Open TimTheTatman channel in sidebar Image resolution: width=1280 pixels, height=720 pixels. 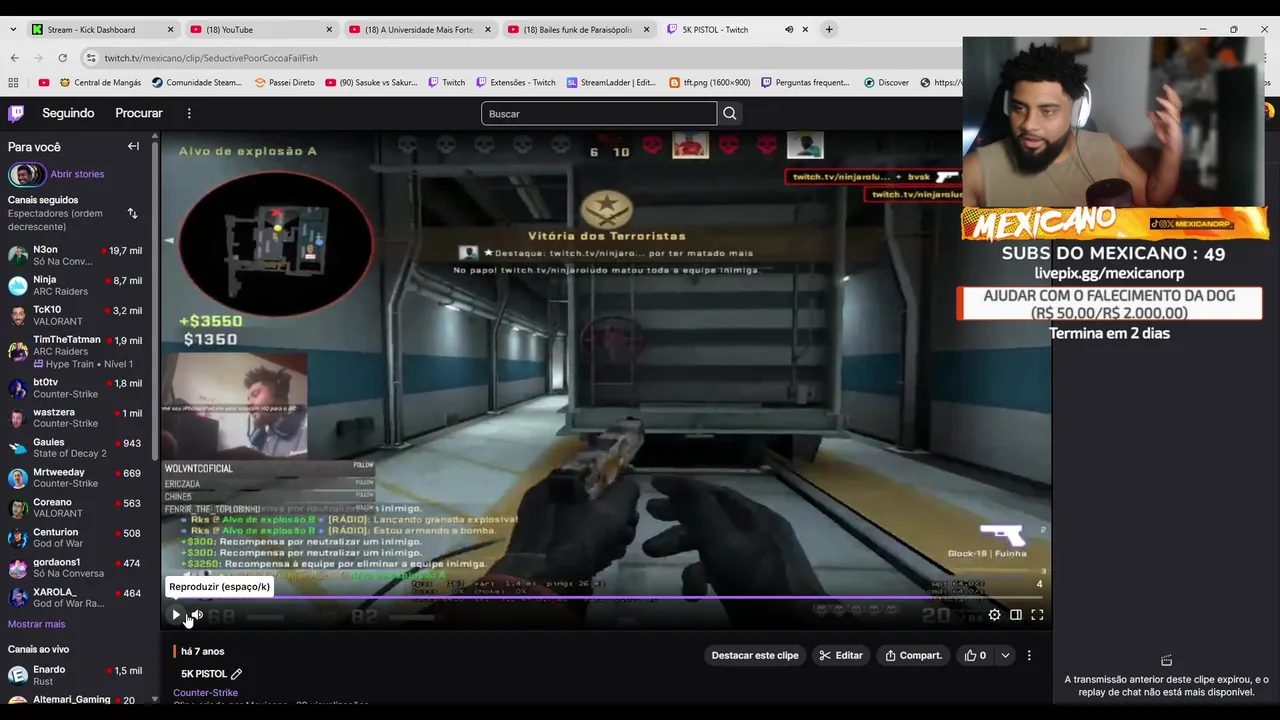pos(75,351)
